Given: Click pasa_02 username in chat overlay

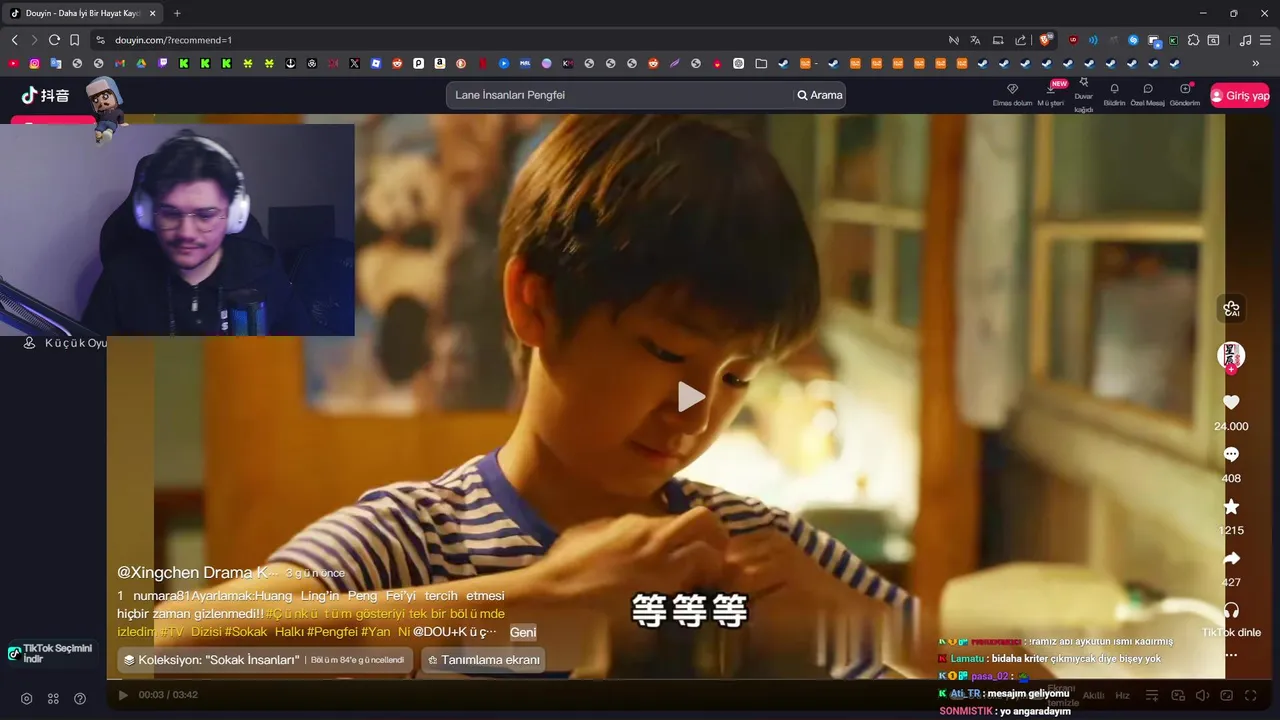Looking at the screenshot, I should [x=989, y=676].
